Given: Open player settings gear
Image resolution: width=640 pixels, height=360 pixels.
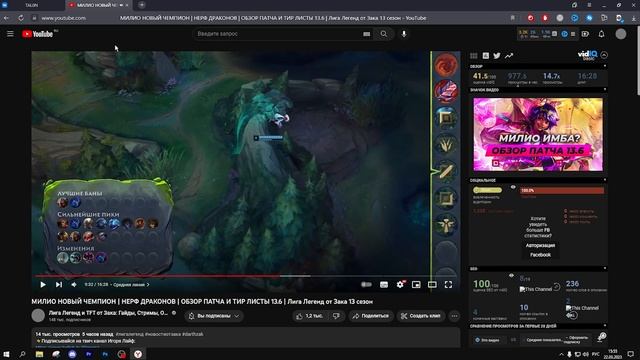Looking at the screenshot, I should (400, 284).
